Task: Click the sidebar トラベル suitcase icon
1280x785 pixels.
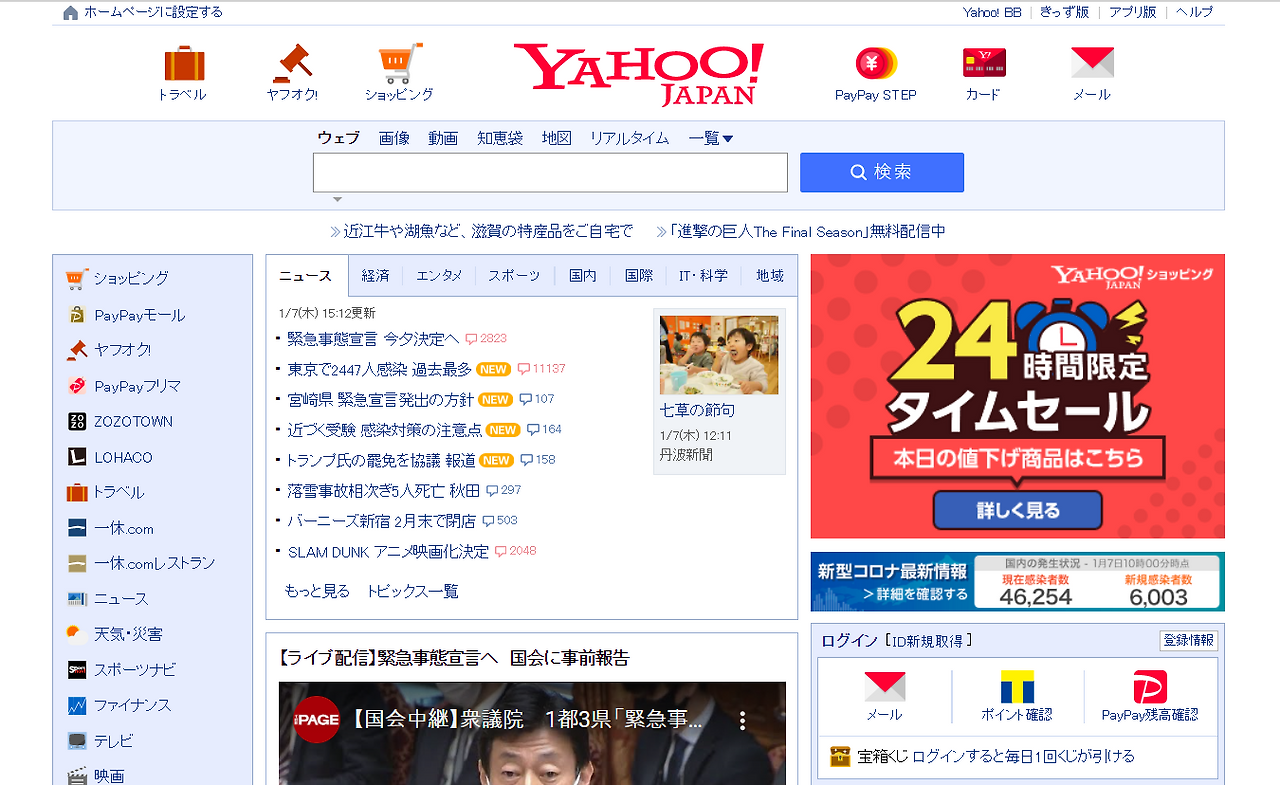Action: click(x=77, y=492)
